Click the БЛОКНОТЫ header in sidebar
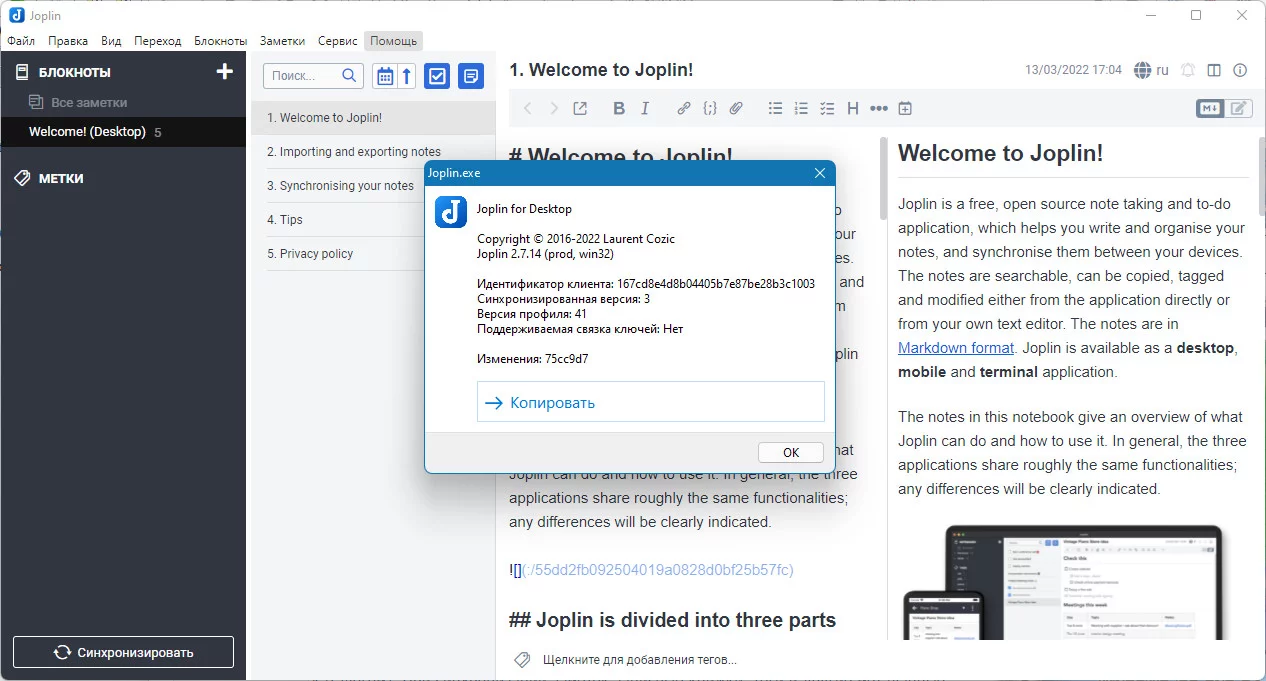 (75, 72)
